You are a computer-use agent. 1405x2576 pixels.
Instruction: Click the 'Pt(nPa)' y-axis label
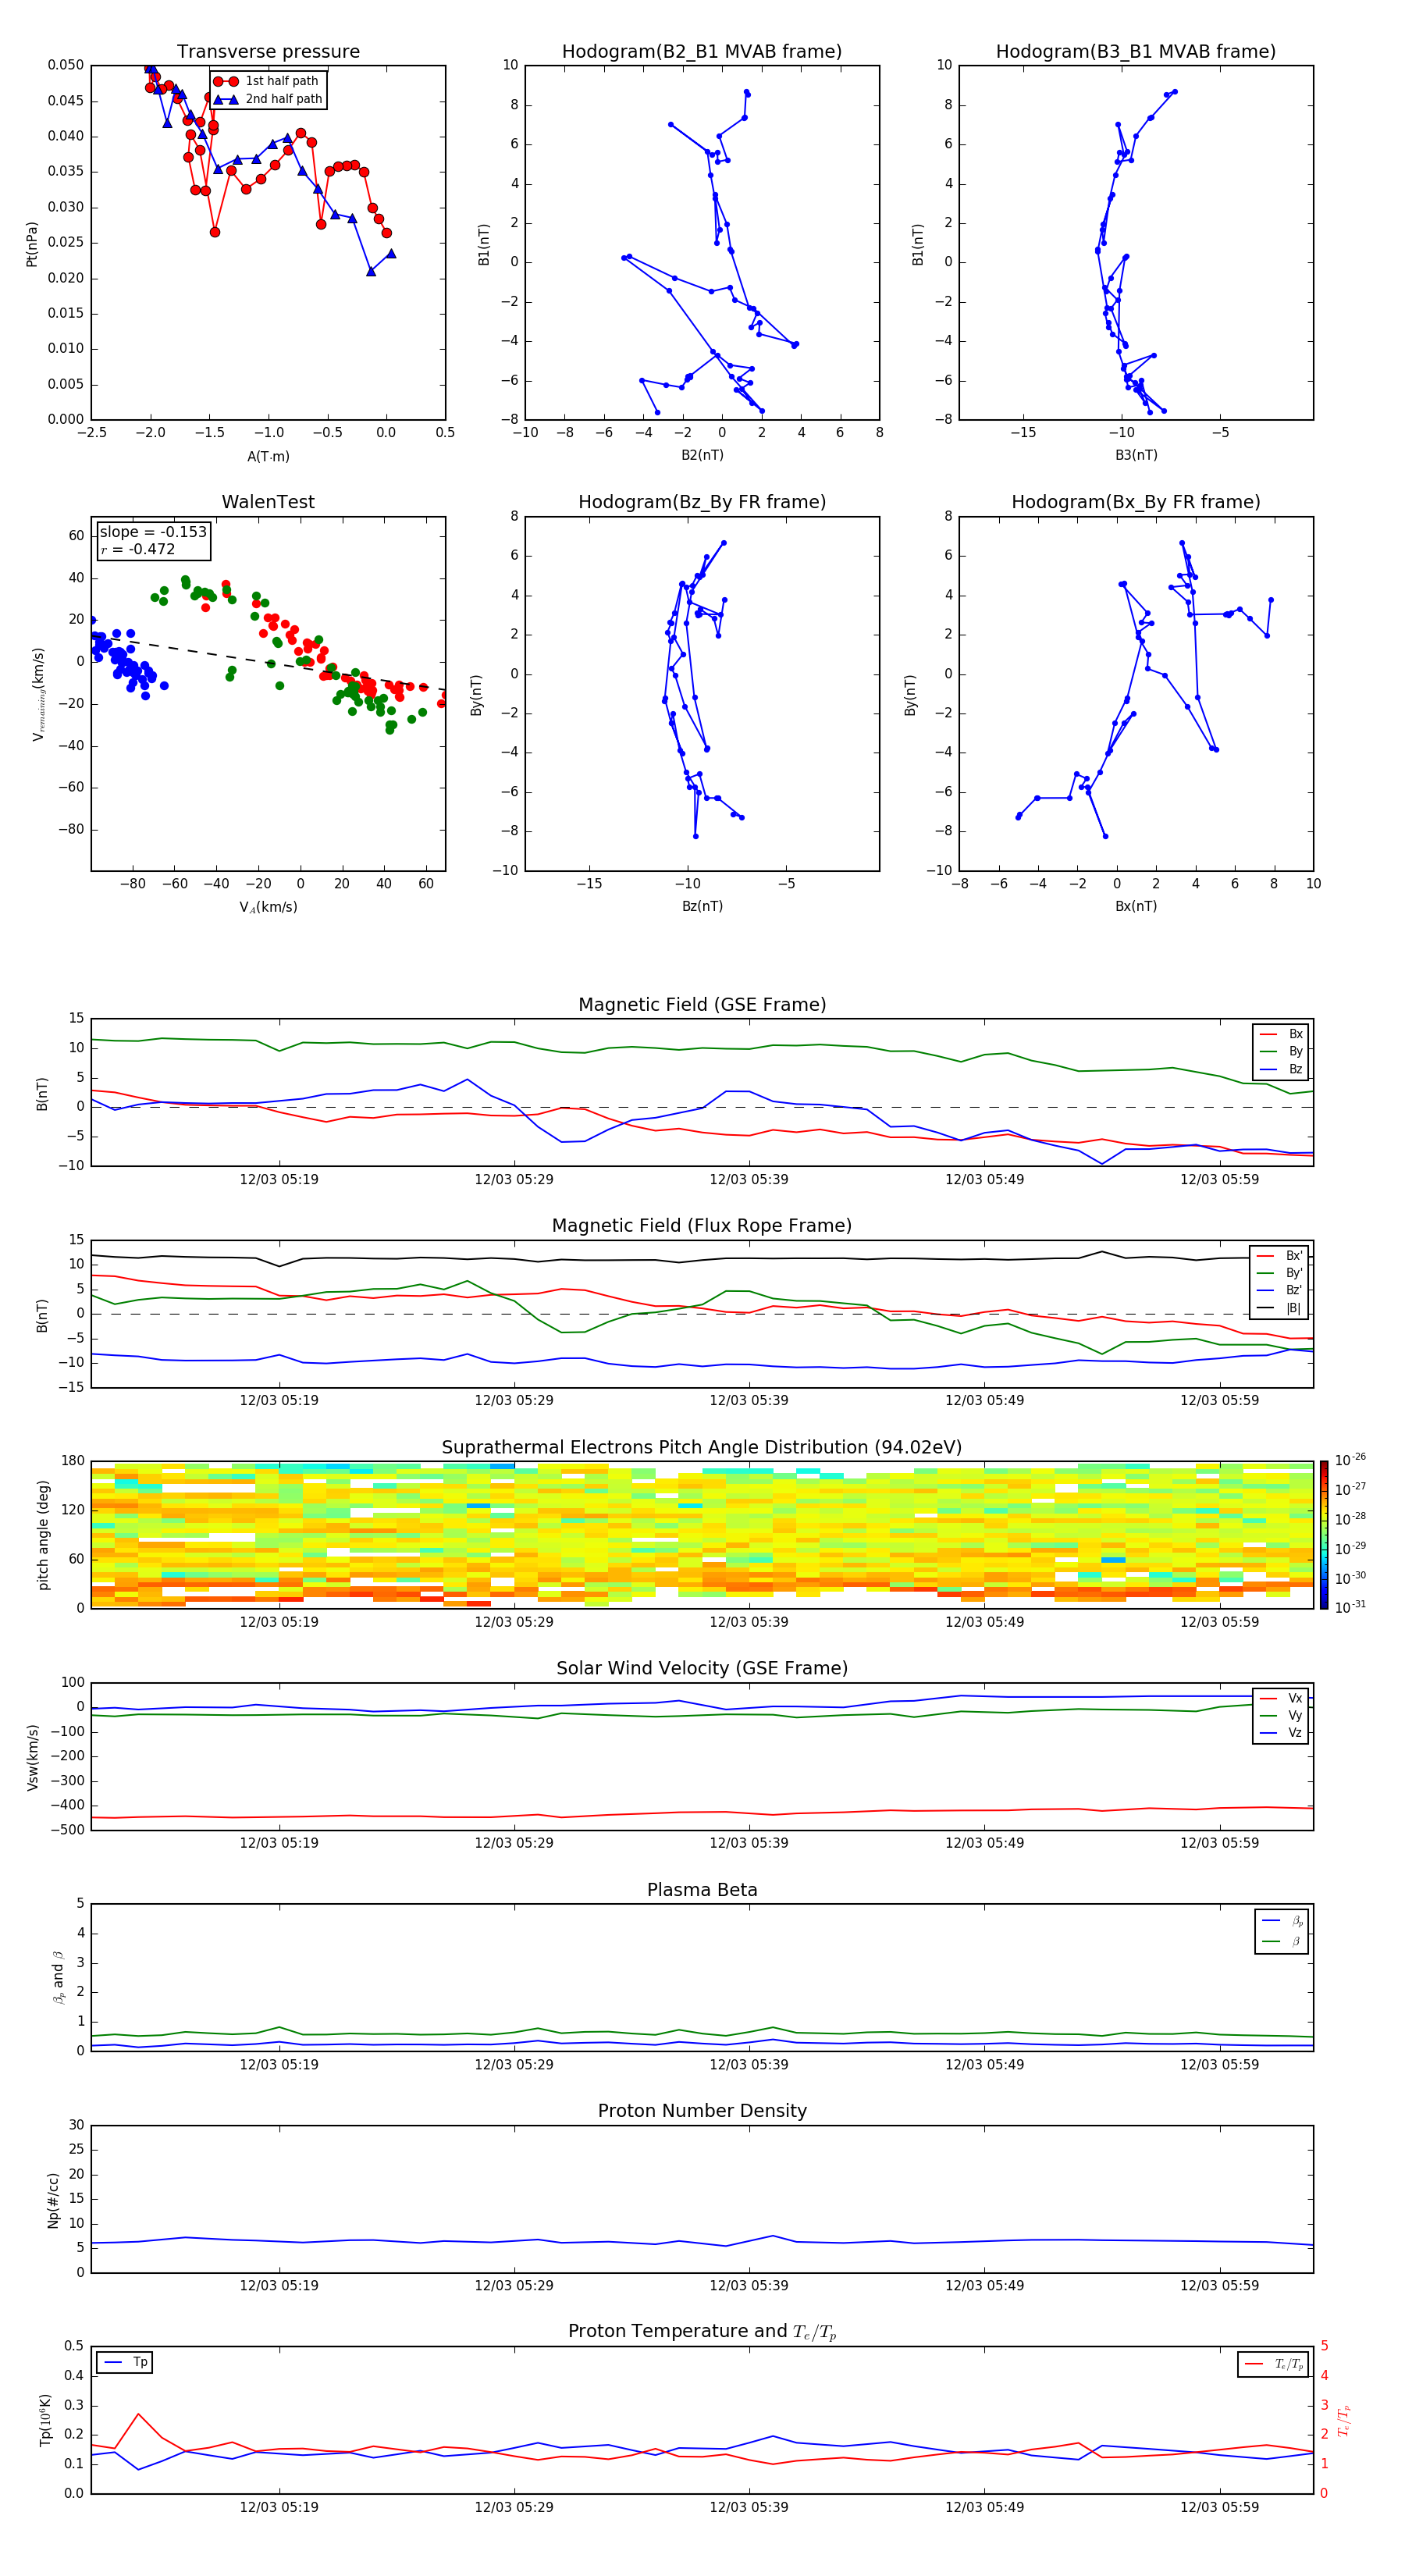click(x=32, y=244)
